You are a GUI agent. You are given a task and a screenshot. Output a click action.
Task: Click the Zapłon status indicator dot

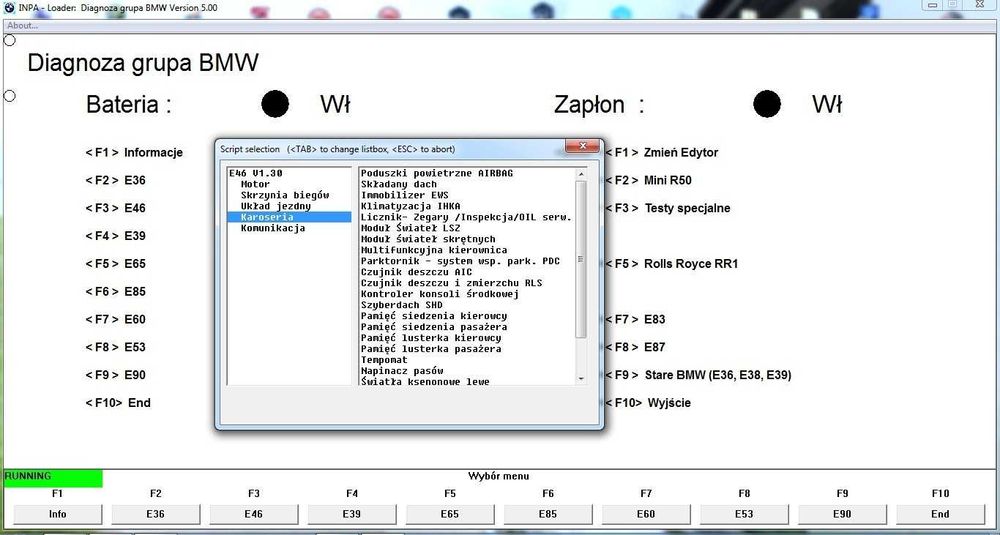pos(767,104)
